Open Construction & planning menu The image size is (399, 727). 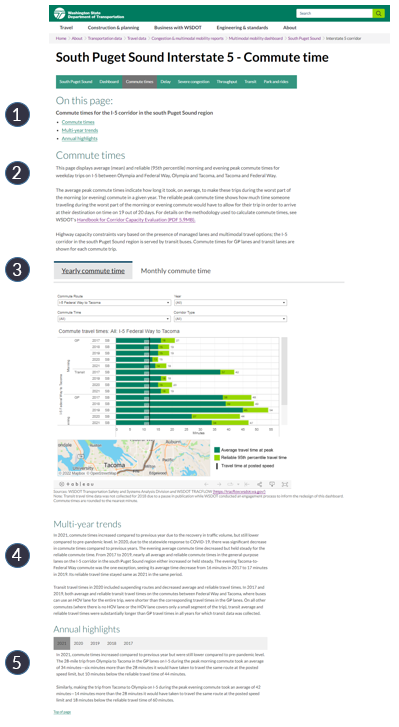[x=114, y=28]
